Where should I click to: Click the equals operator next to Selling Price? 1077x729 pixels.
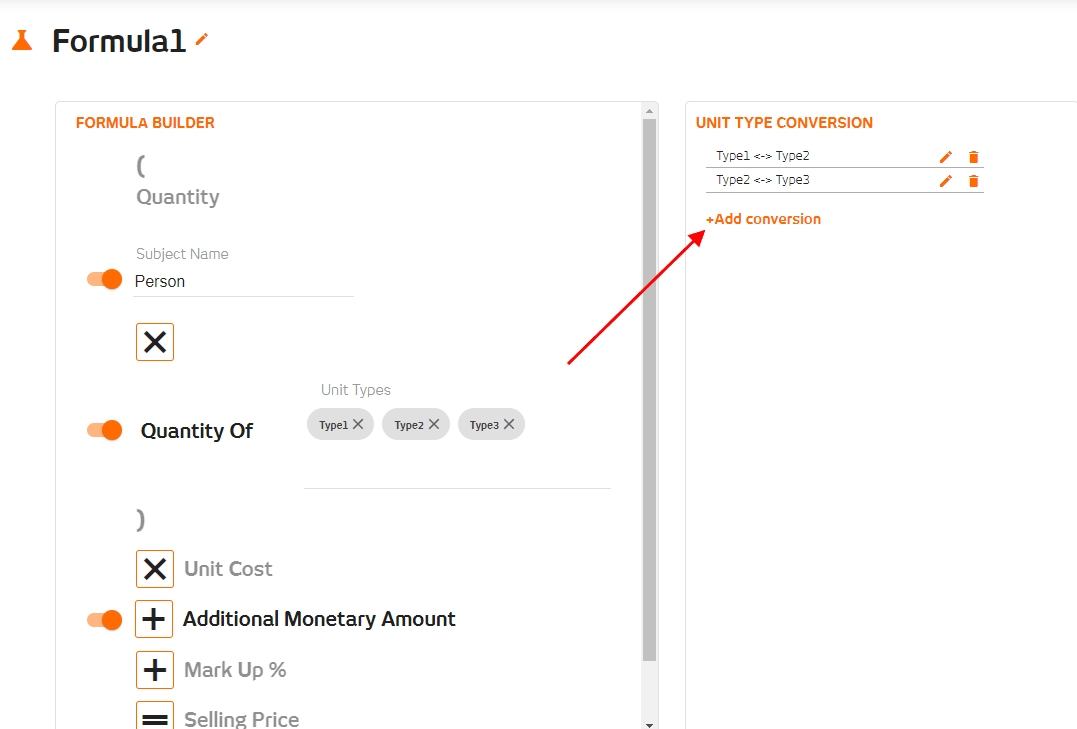[x=155, y=716]
